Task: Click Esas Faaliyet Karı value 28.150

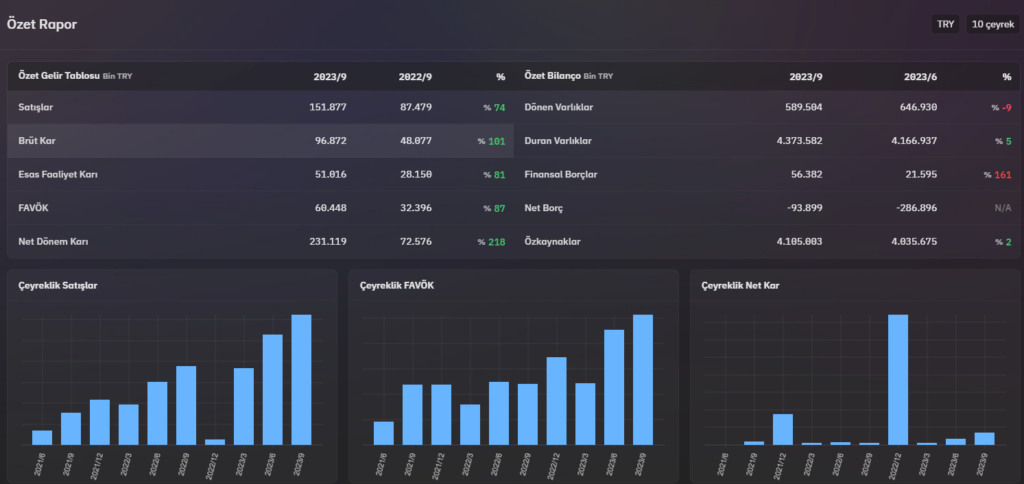Action: click(x=416, y=174)
